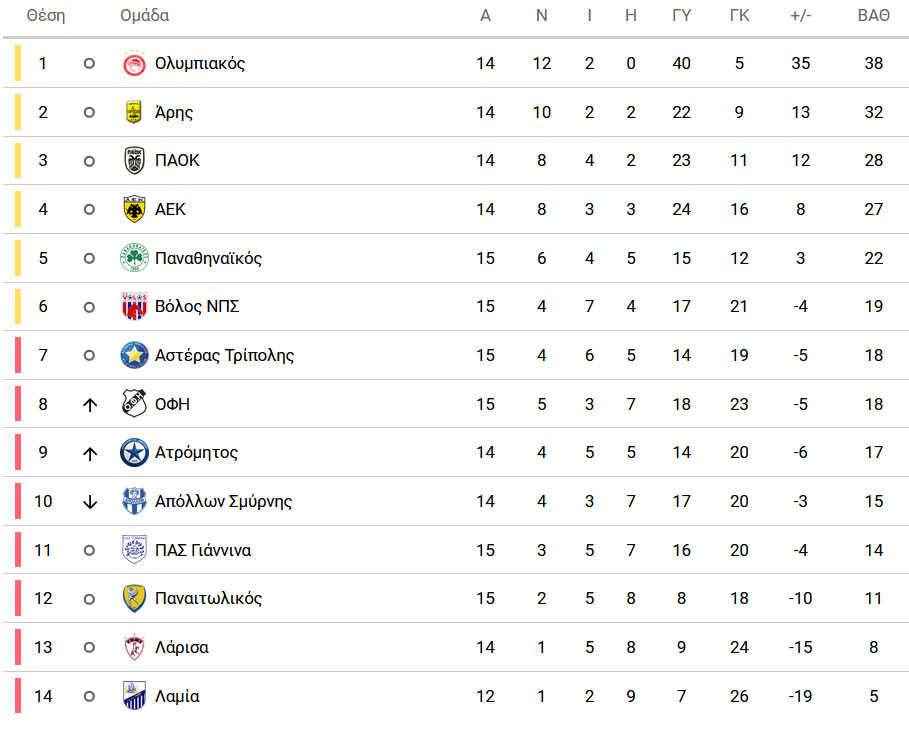The image size is (909, 736).
Task: Click the Ατρόμητος star crest
Action: (134, 453)
